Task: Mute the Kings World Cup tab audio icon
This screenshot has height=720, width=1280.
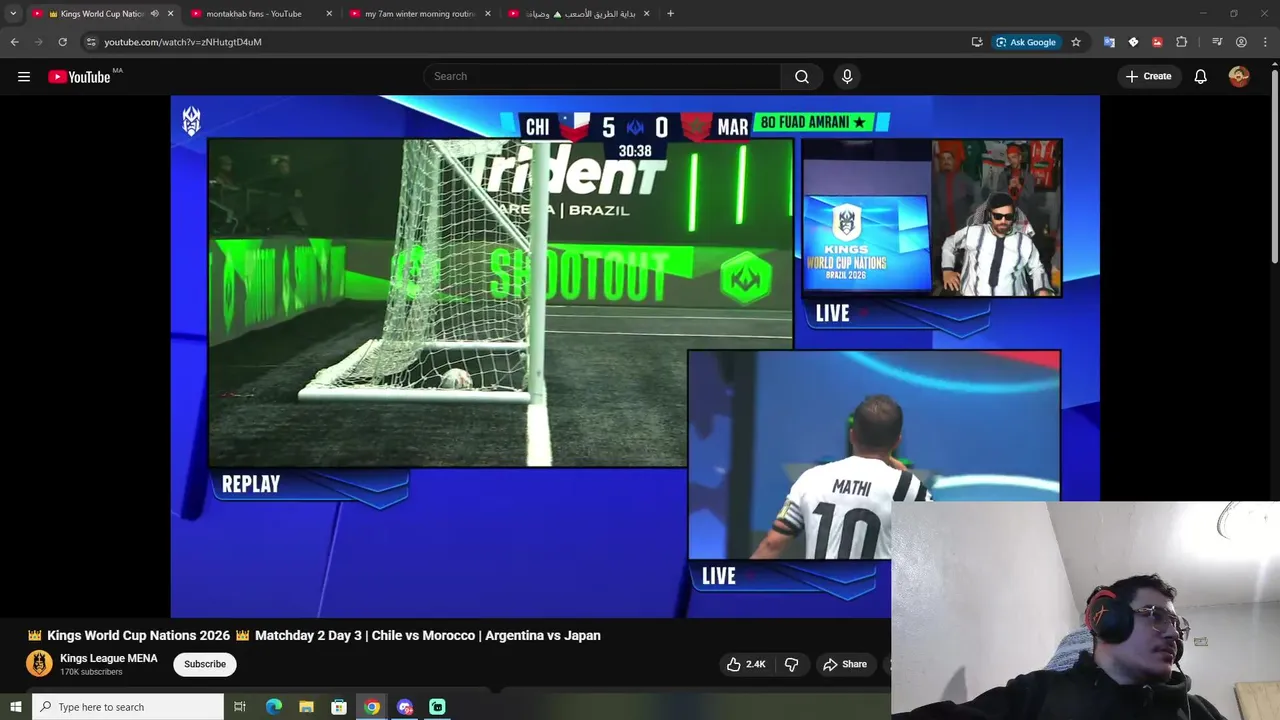Action: (154, 14)
